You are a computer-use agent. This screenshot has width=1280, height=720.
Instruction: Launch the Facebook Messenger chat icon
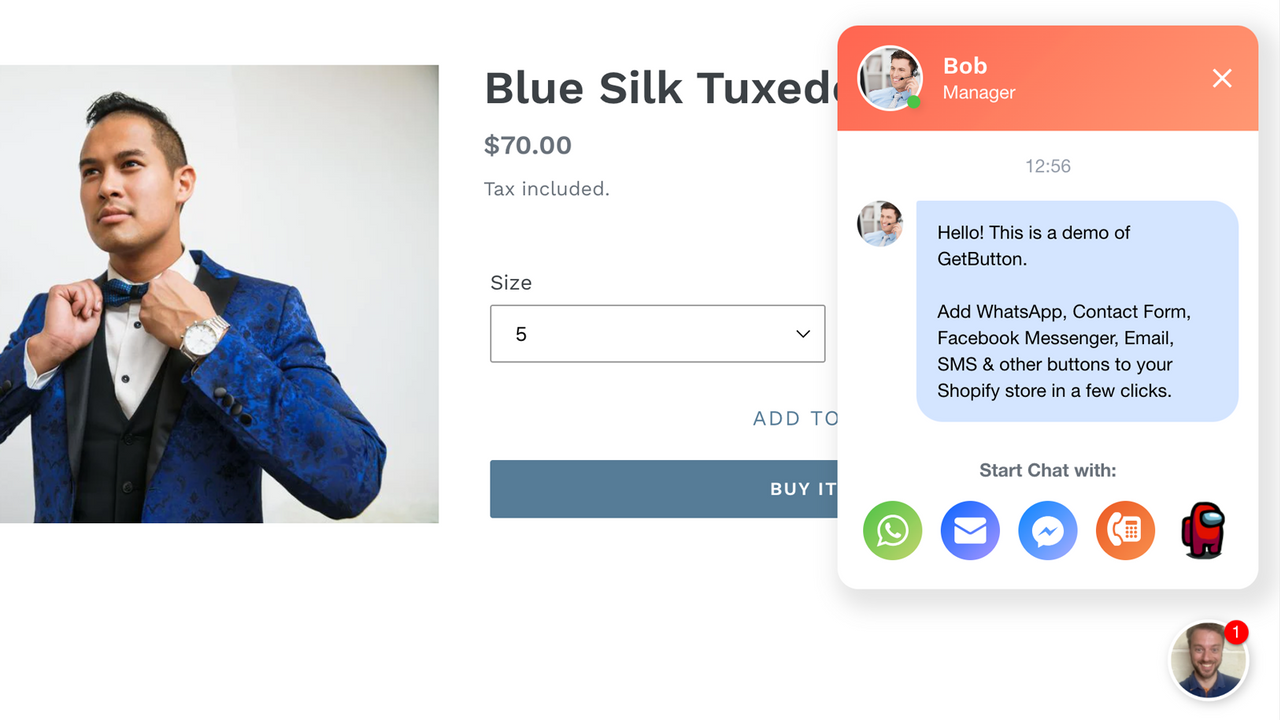pyautogui.click(x=1047, y=530)
